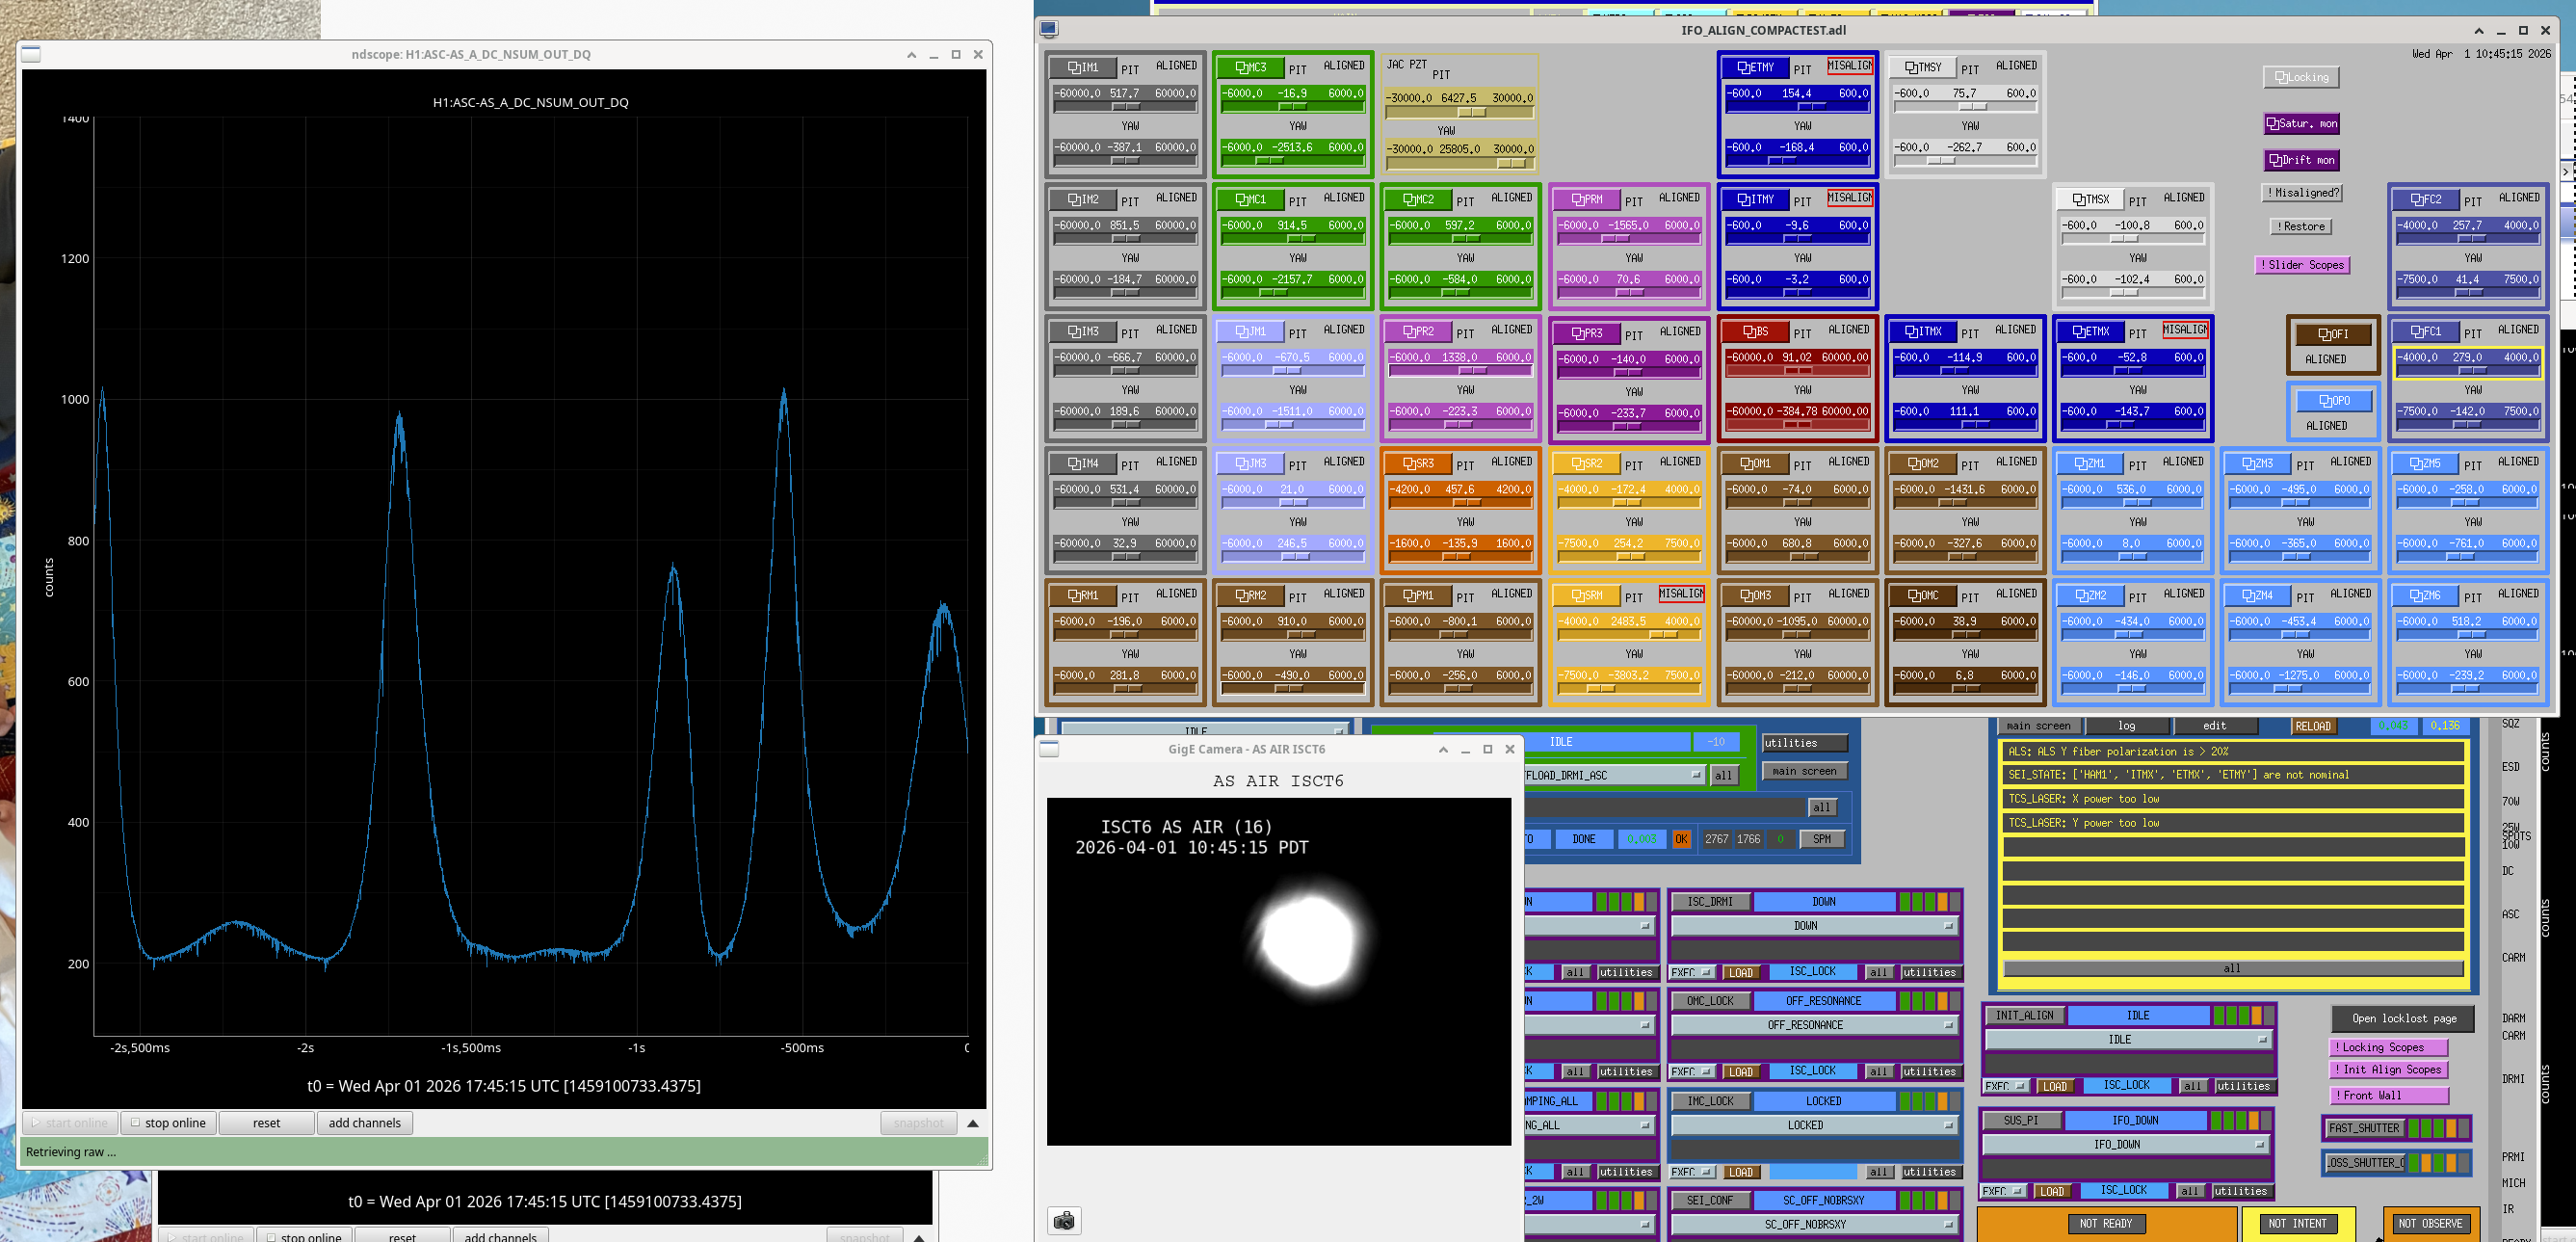Open ndscope window menu icon in titlebar
This screenshot has height=1242, width=2576.
[31, 54]
